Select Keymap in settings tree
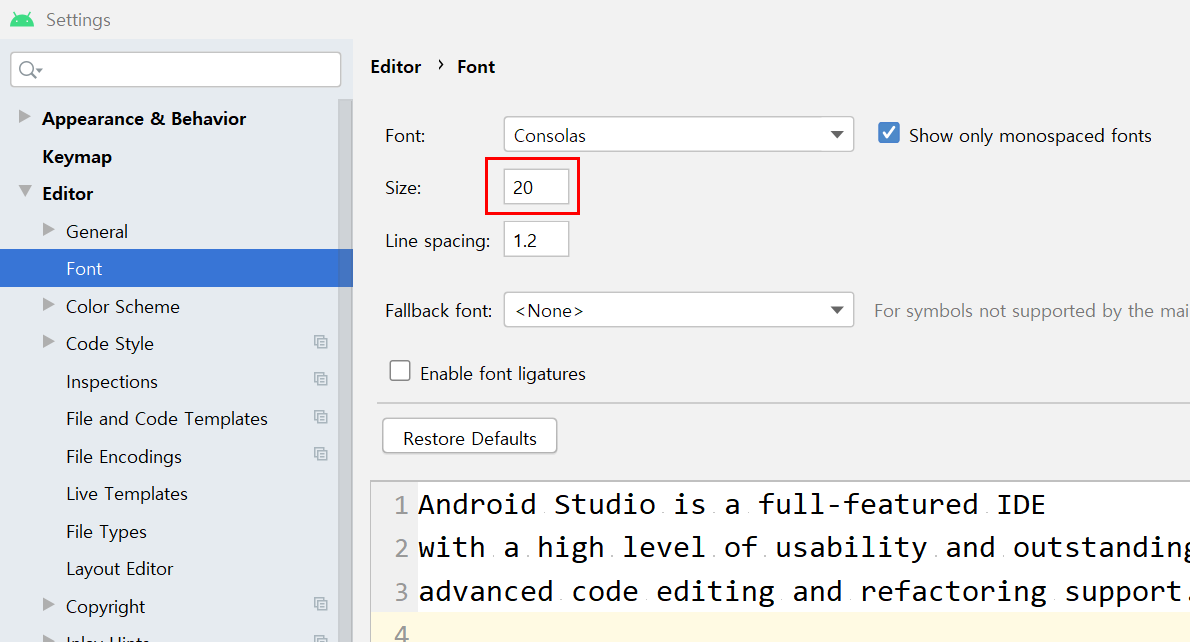This screenshot has height=642, width=1190. (77, 157)
